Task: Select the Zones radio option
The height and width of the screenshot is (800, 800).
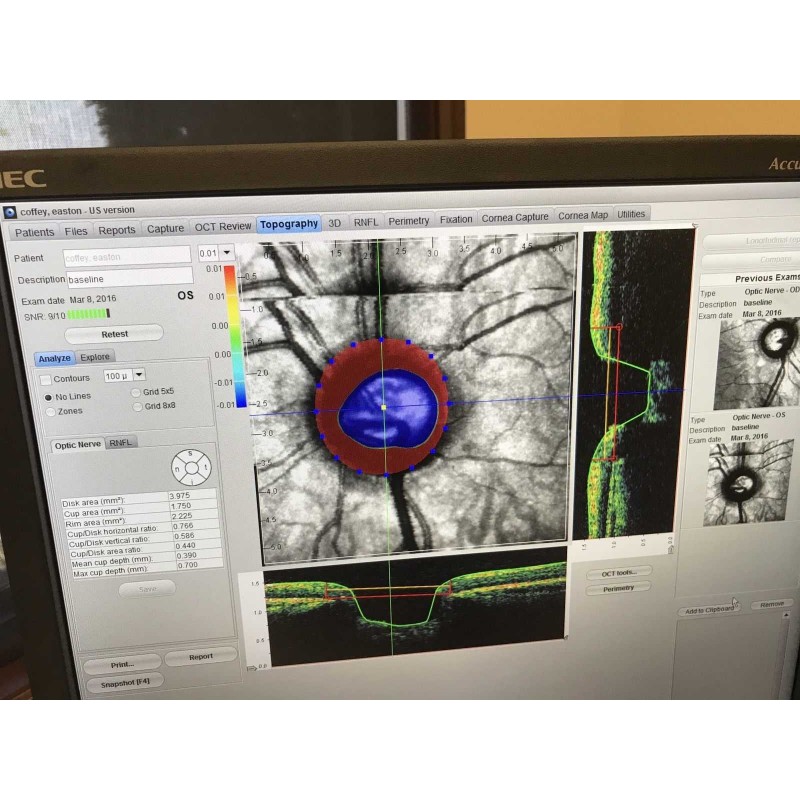Action: click(51, 412)
